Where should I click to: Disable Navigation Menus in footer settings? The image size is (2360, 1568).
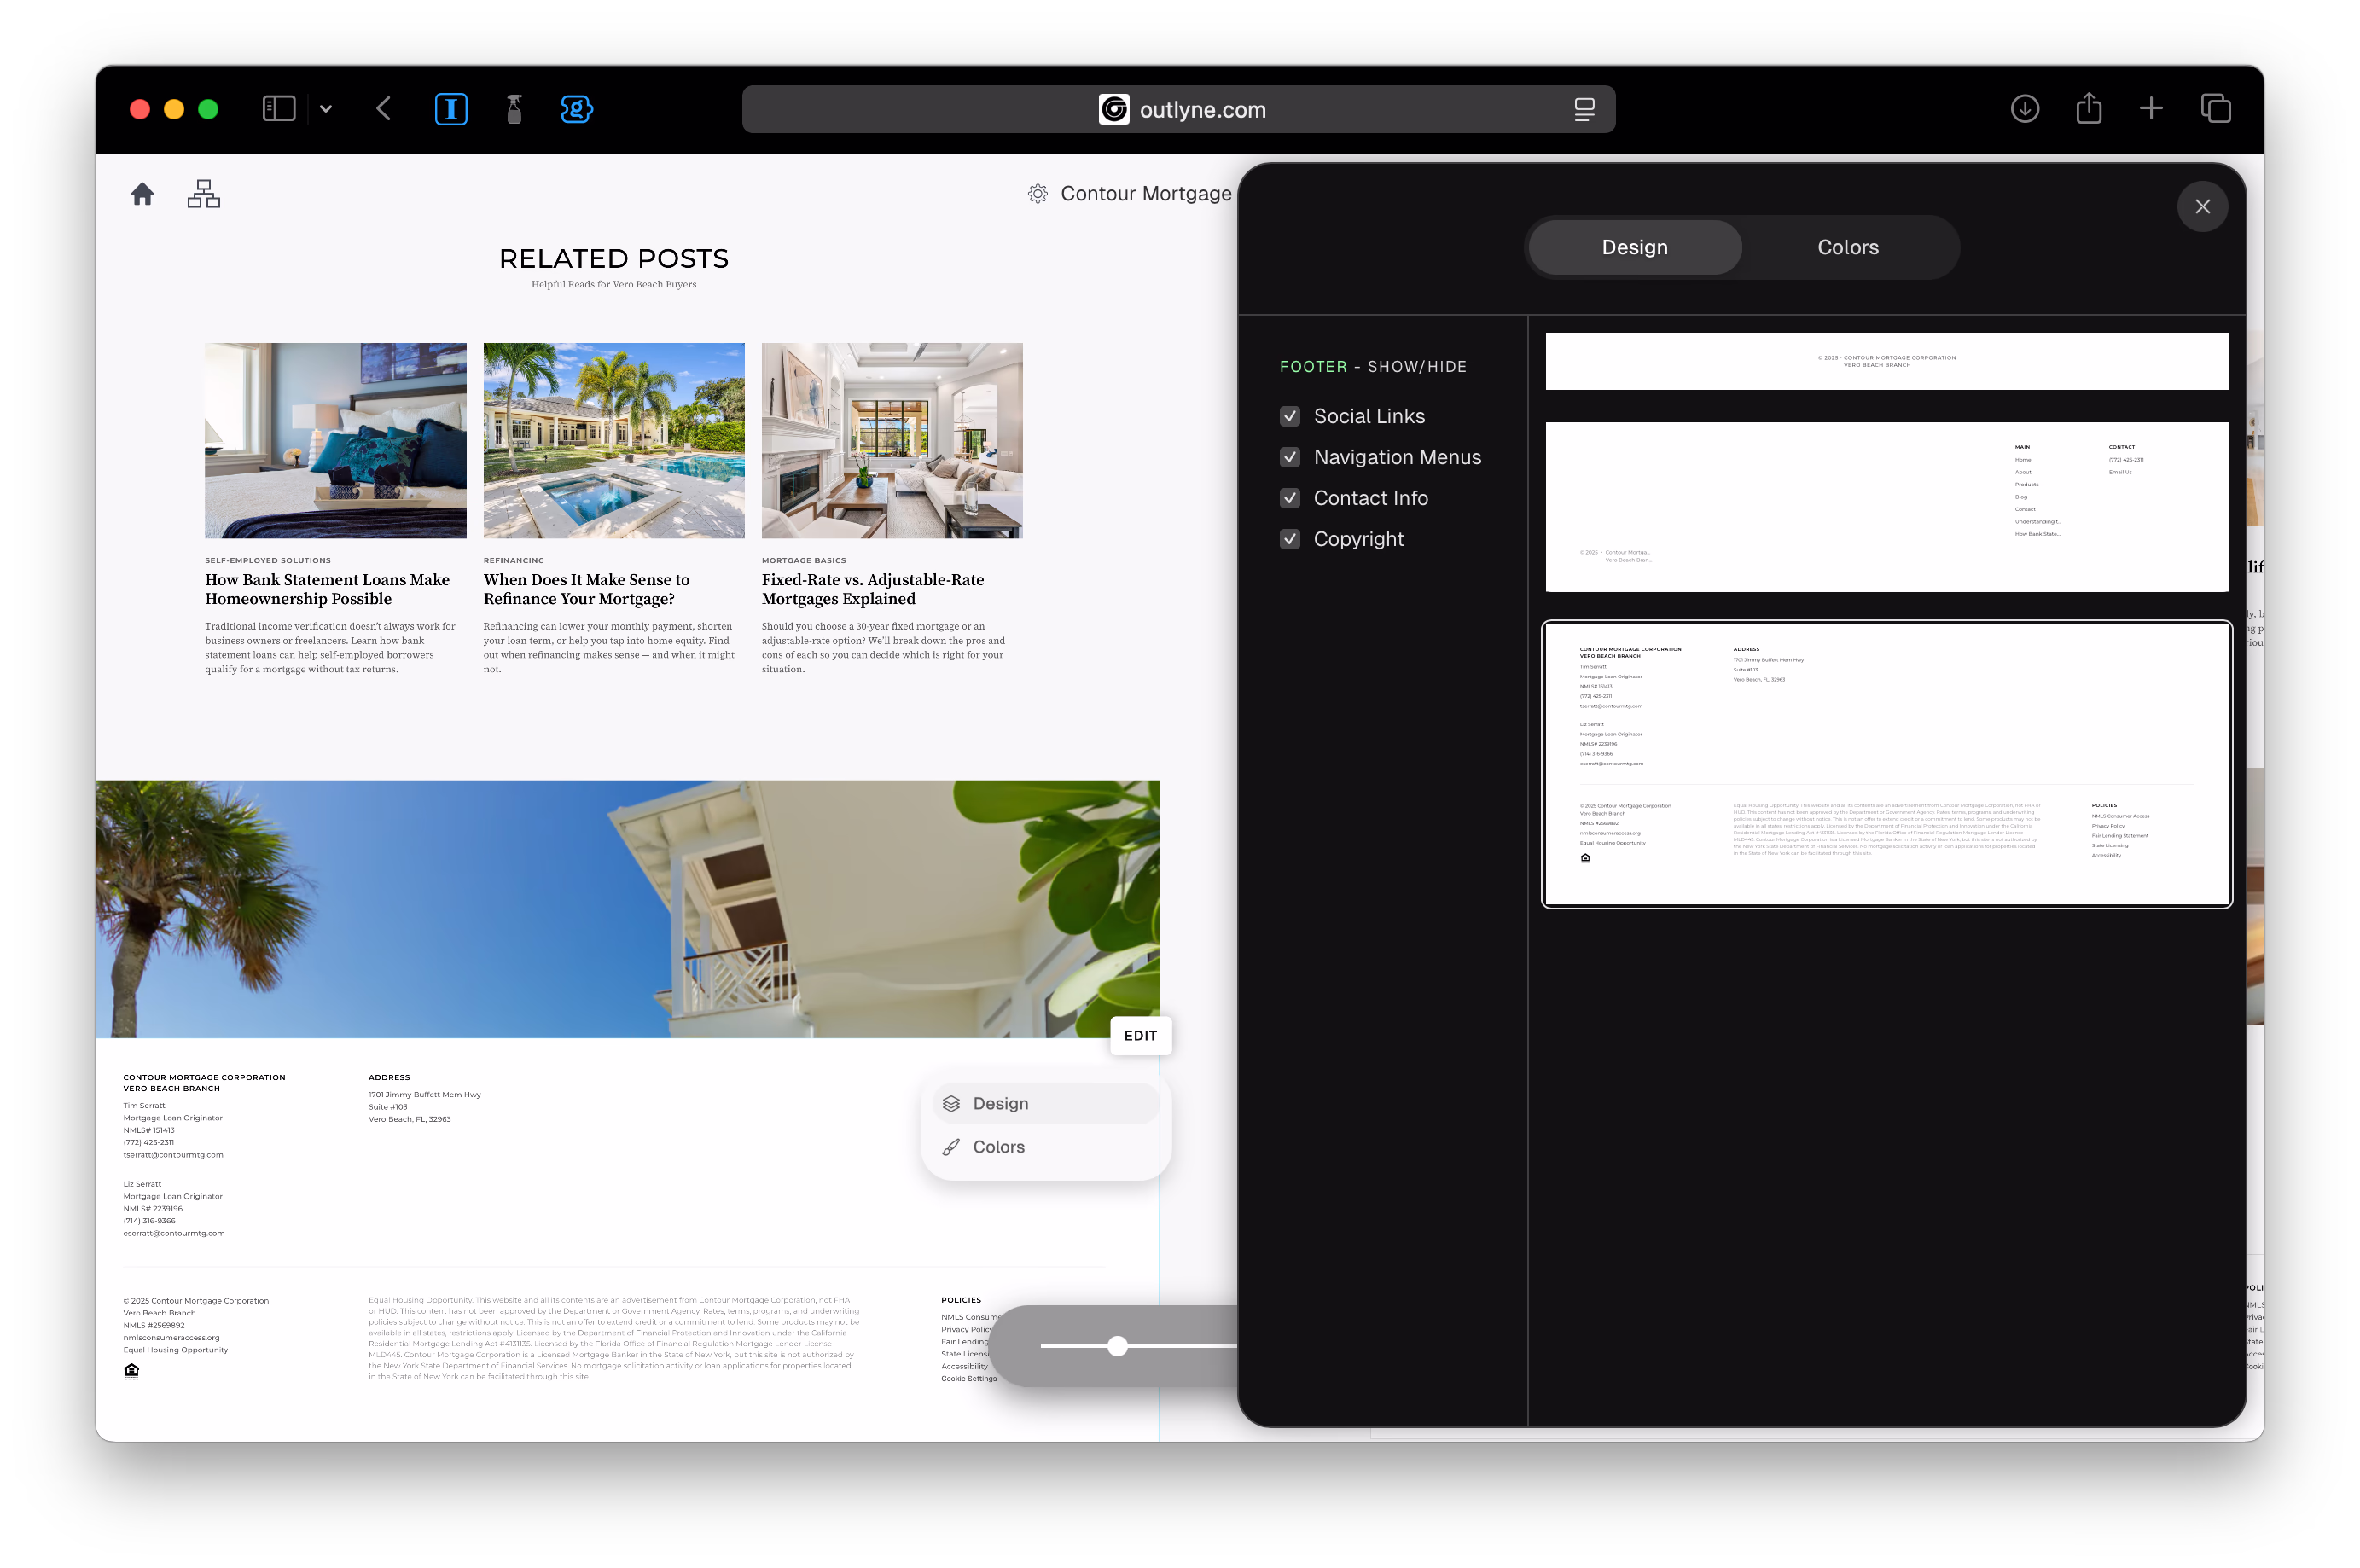tap(1290, 457)
